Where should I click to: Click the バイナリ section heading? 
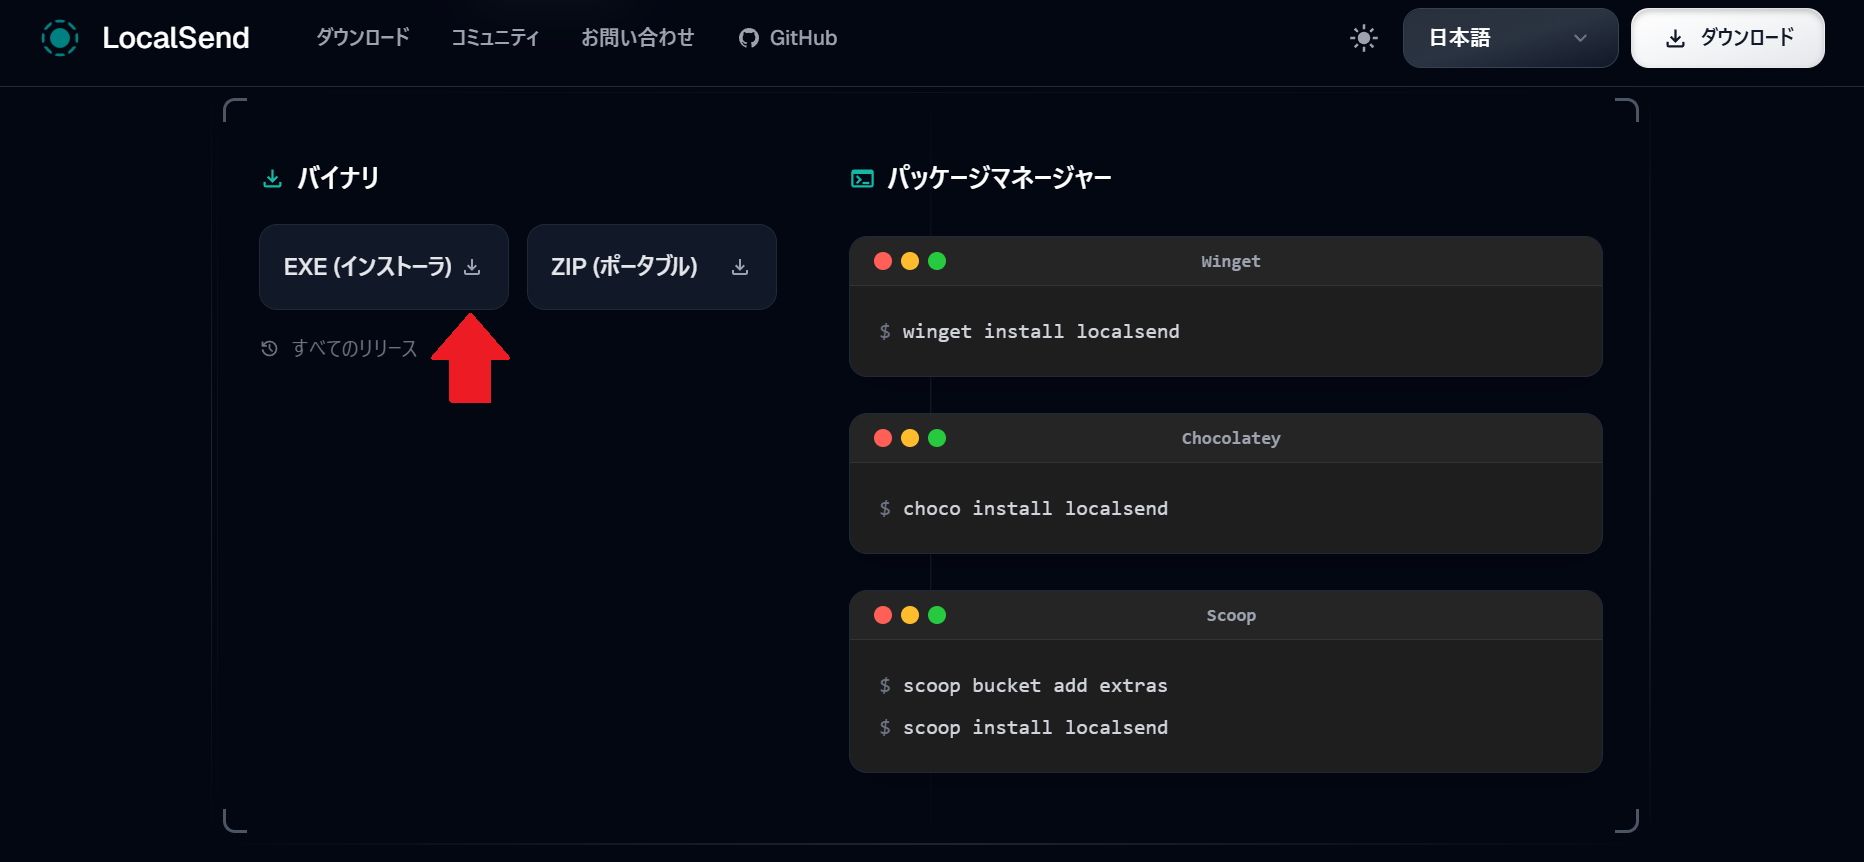(338, 178)
